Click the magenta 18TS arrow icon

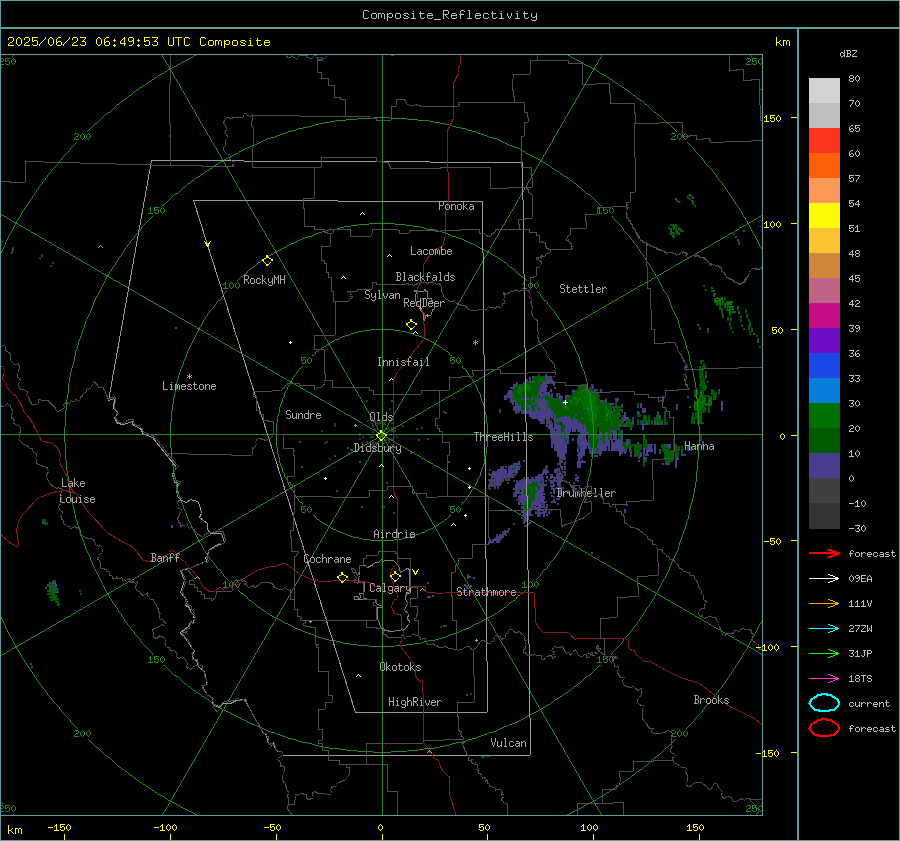824,679
